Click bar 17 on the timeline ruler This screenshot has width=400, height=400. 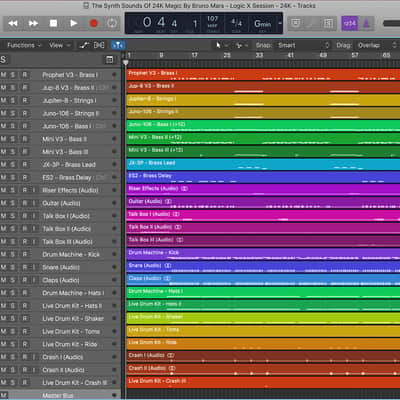[x=194, y=55]
